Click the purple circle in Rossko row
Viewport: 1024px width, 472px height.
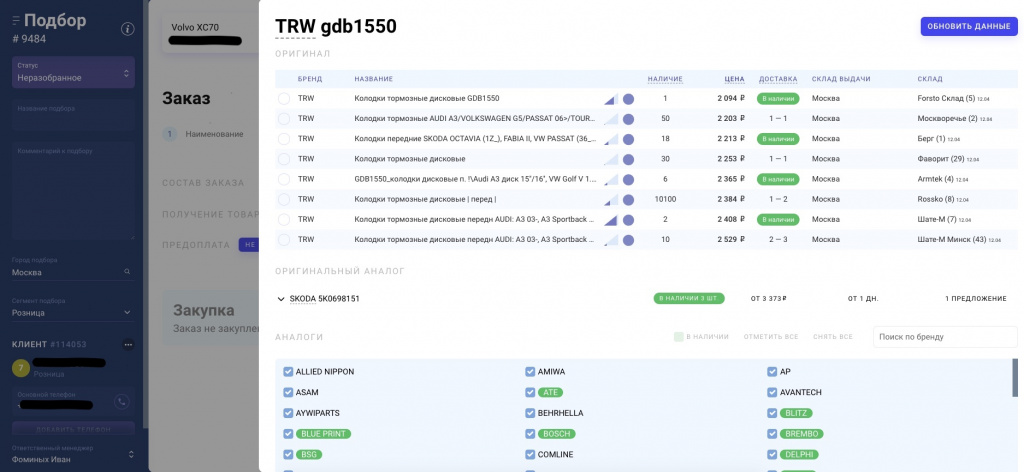(x=628, y=199)
